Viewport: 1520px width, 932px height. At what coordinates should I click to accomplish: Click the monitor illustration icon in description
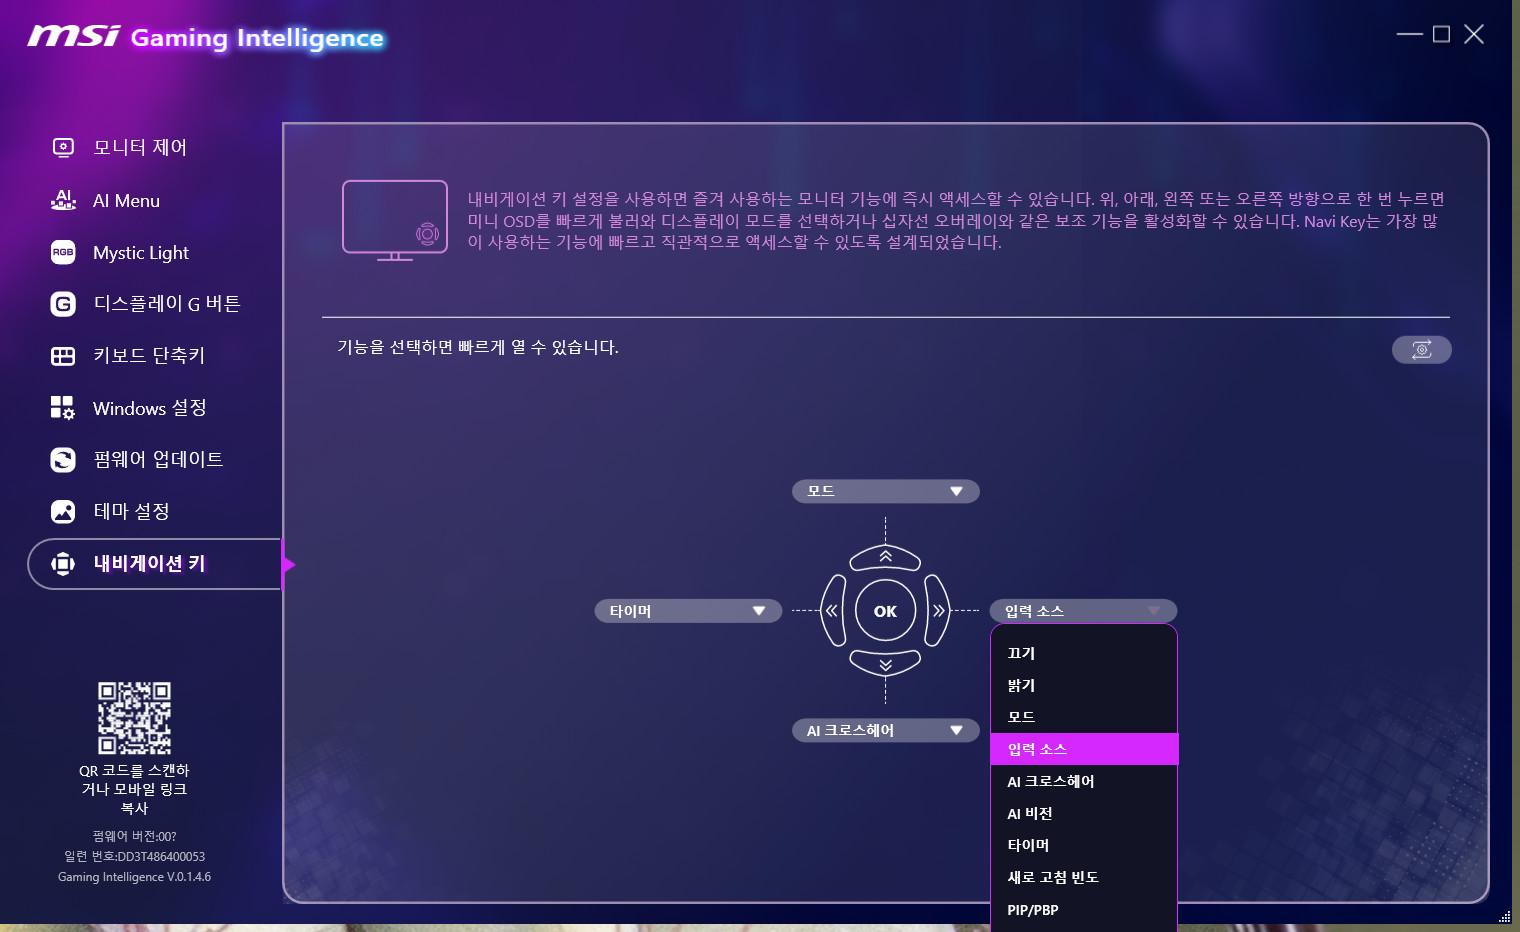(395, 220)
